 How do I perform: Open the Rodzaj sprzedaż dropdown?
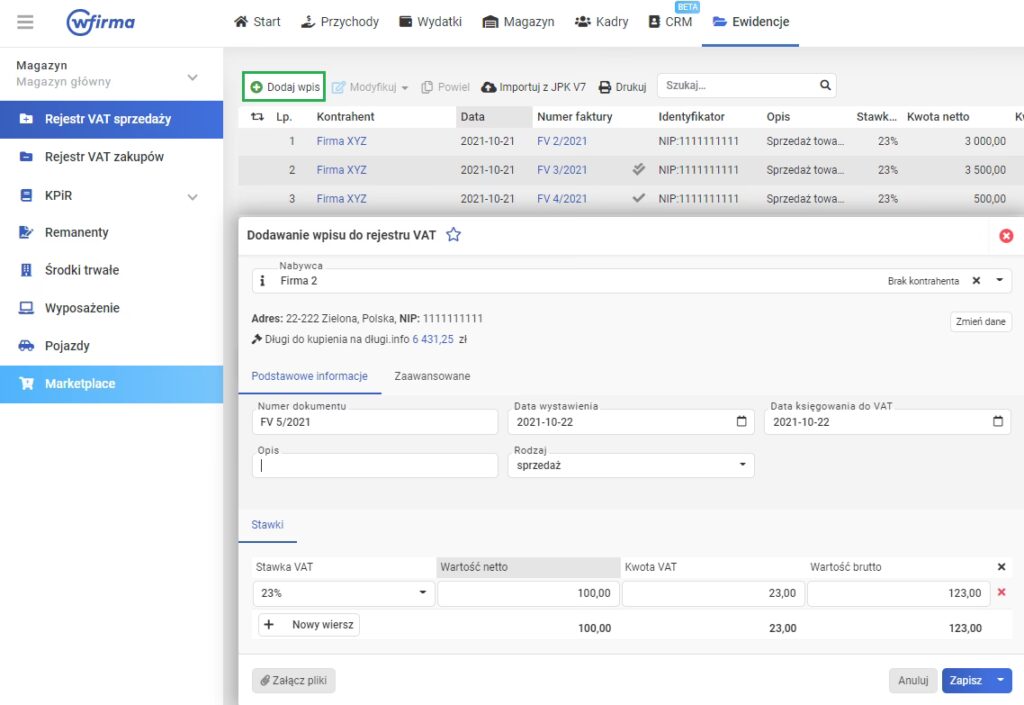point(742,465)
